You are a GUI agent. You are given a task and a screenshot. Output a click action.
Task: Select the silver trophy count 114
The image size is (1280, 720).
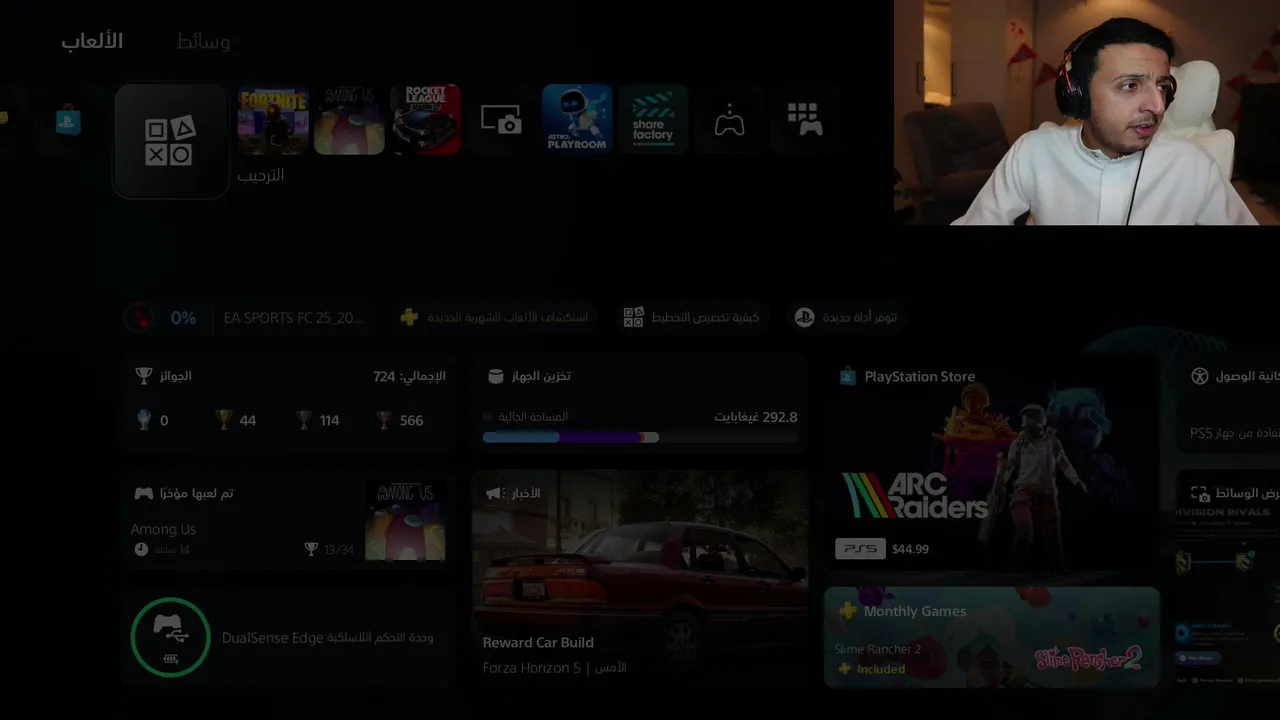[x=319, y=421]
